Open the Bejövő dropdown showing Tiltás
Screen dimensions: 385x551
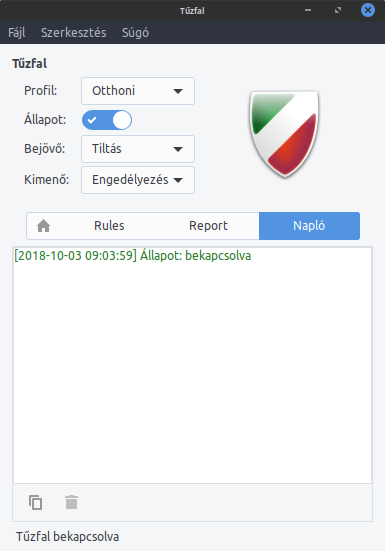[138, 149]
